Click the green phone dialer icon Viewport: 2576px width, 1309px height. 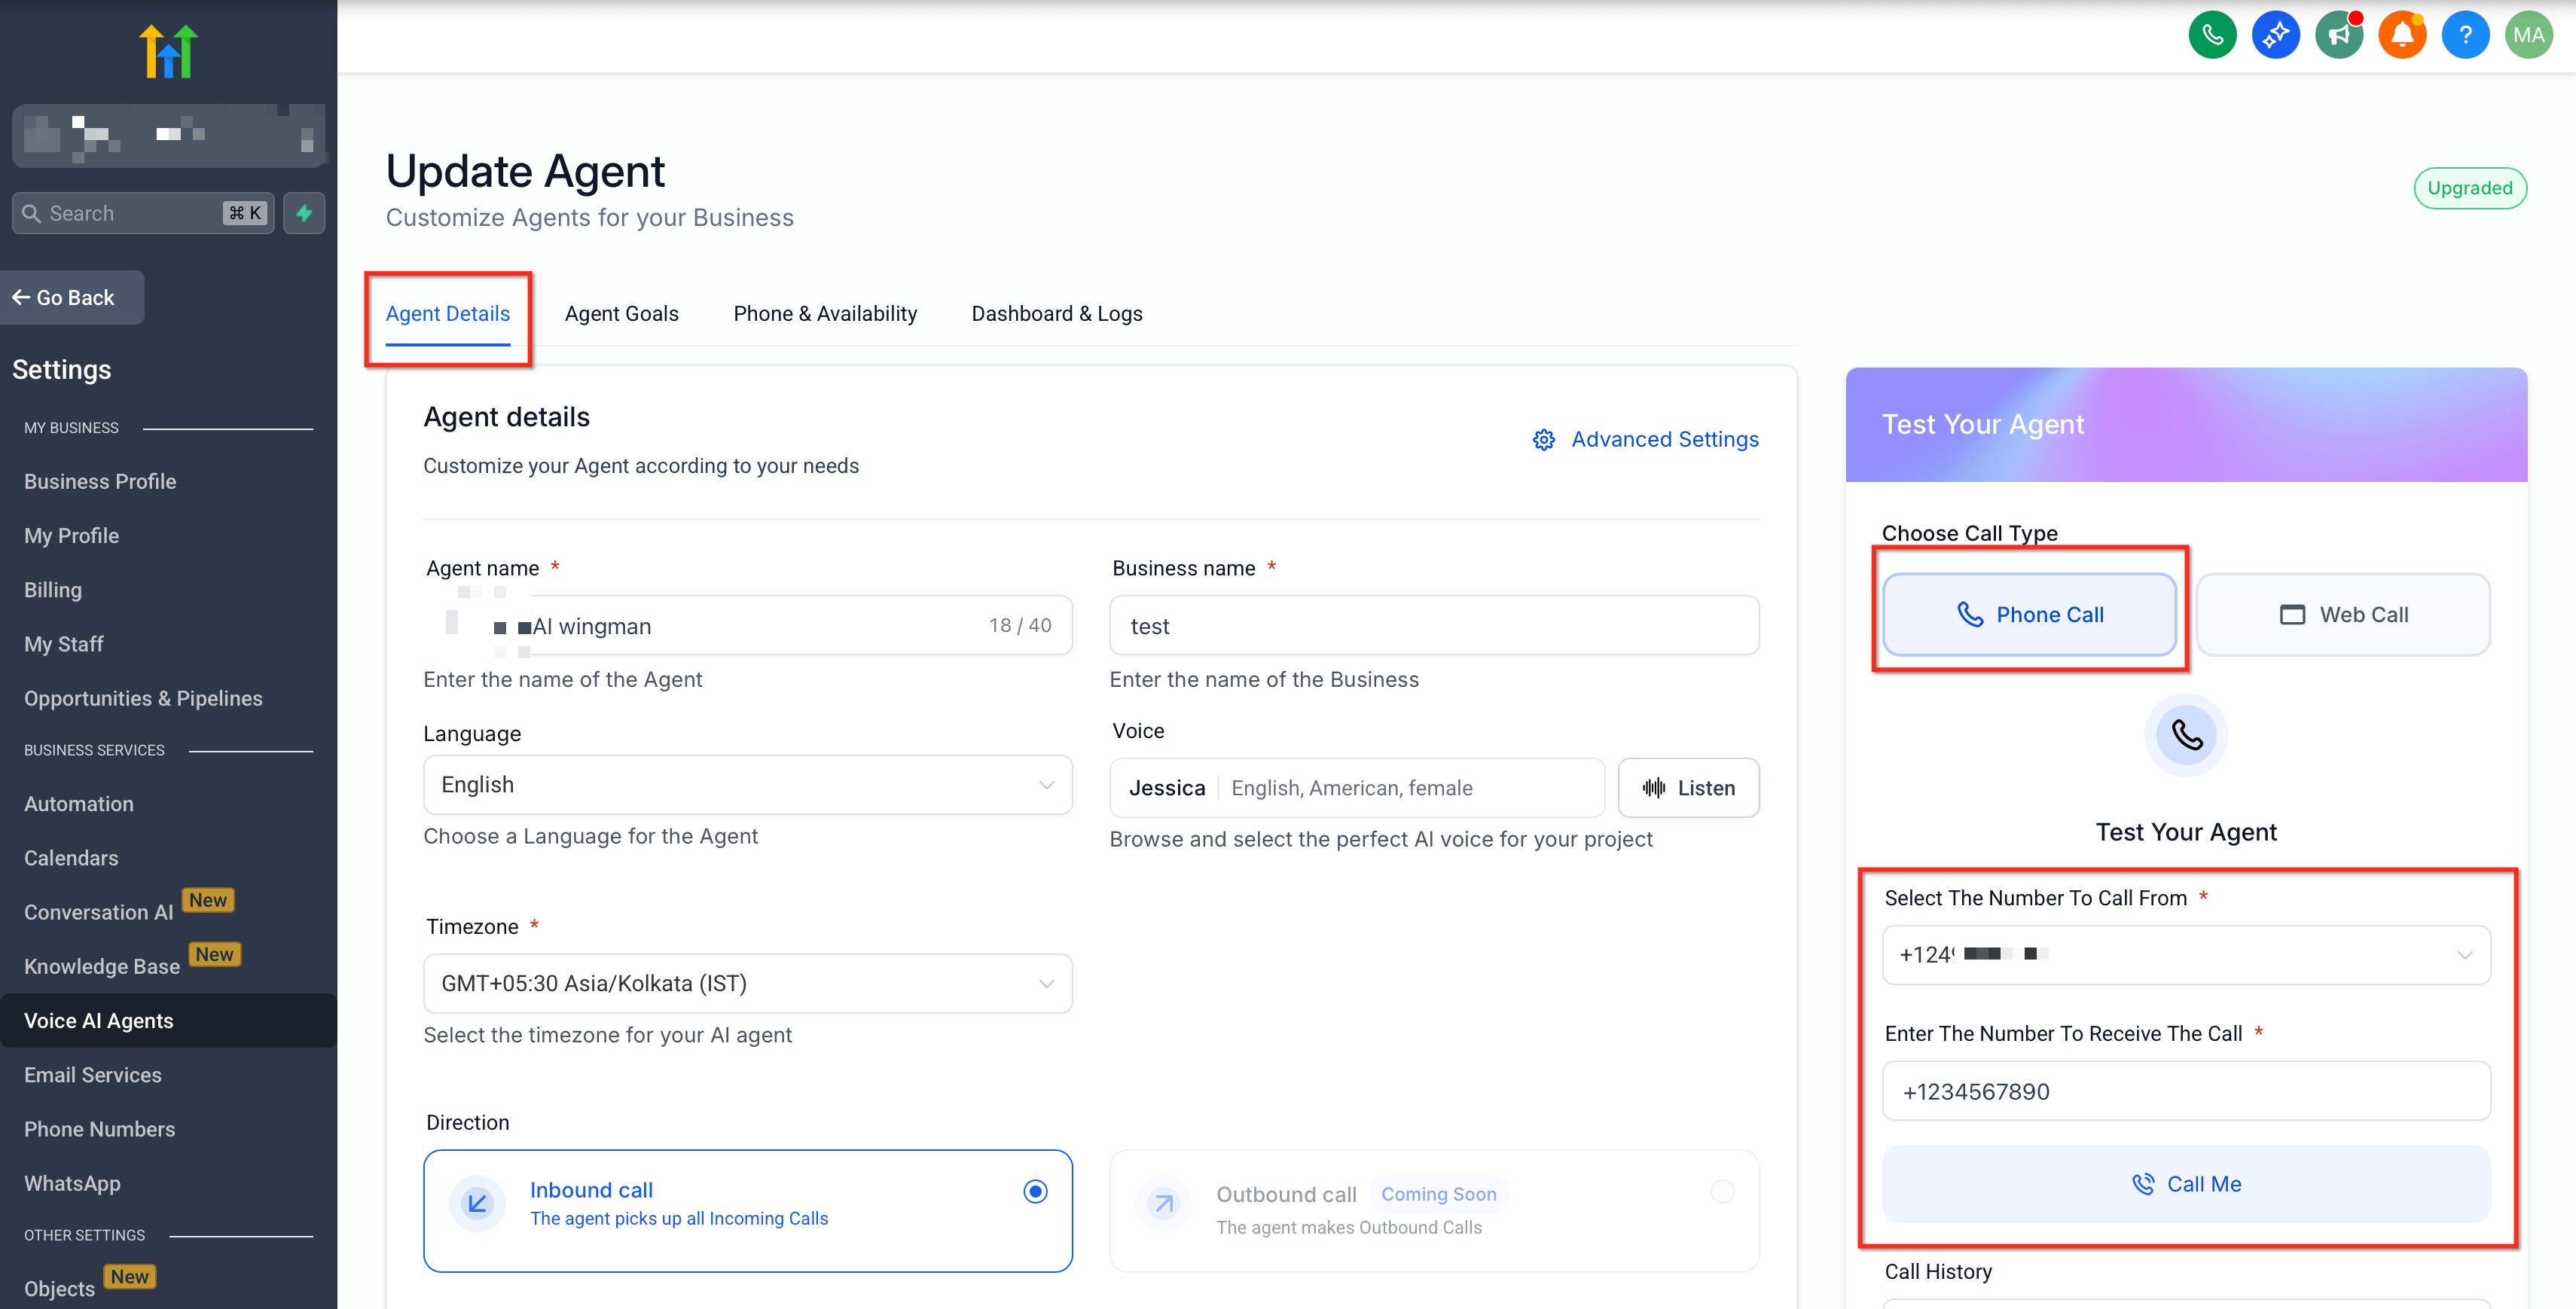2212,35
